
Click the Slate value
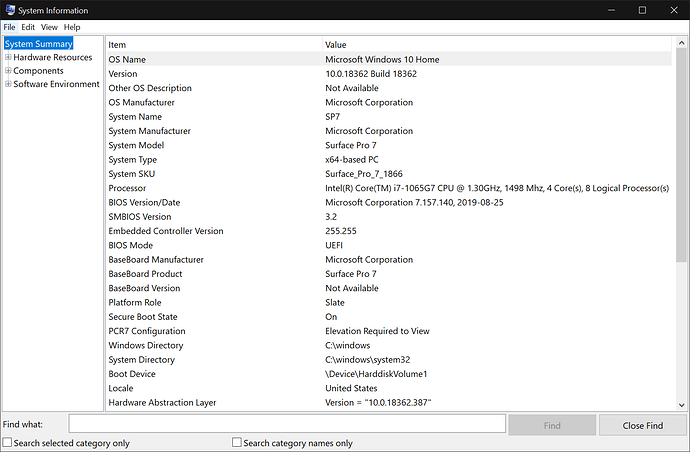click(335, 302)
